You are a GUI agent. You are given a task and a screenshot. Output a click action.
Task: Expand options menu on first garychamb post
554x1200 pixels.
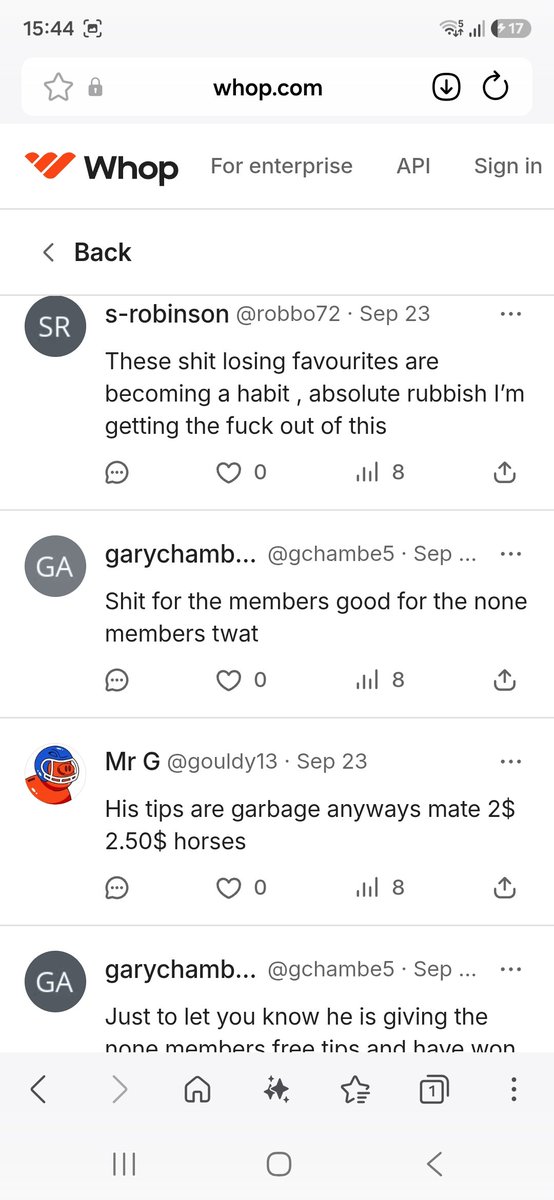(510, 554)
